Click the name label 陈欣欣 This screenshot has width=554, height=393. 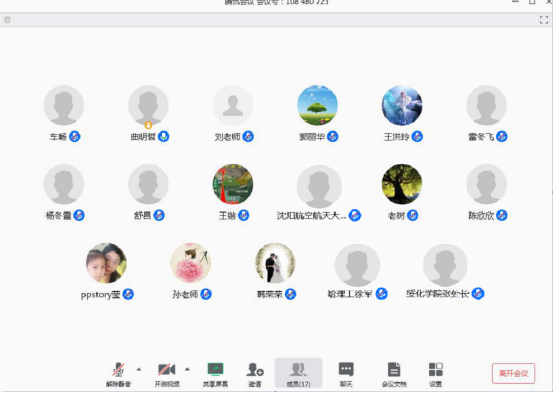(481, 215)
